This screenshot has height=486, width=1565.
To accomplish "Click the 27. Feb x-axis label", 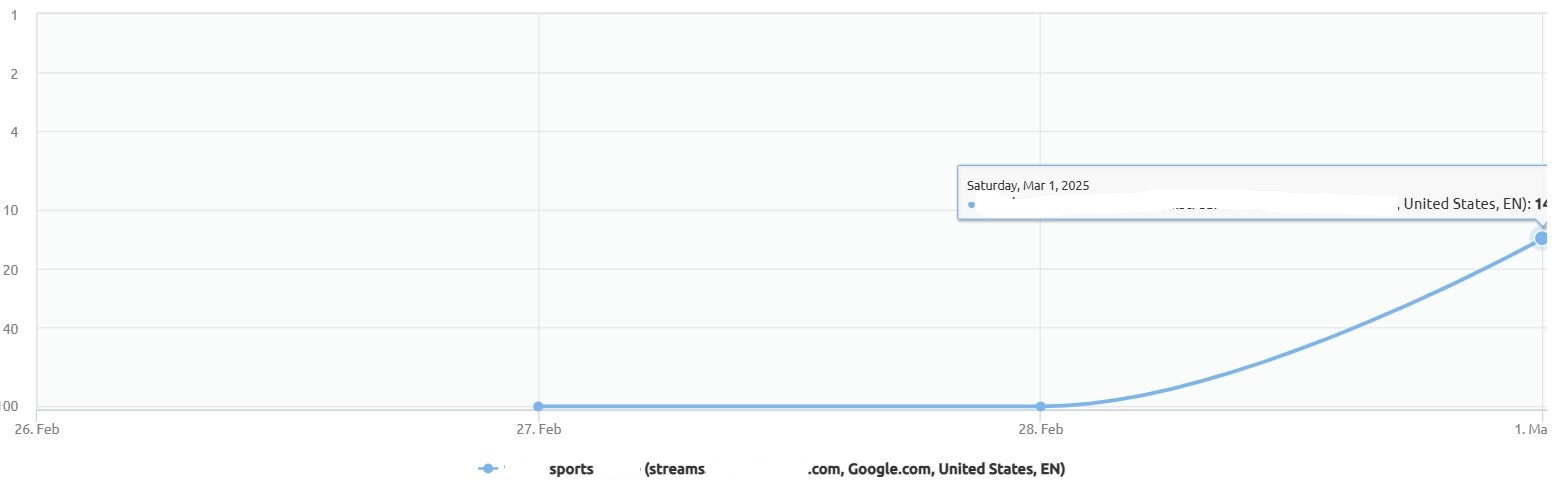I will coord(538,430).
